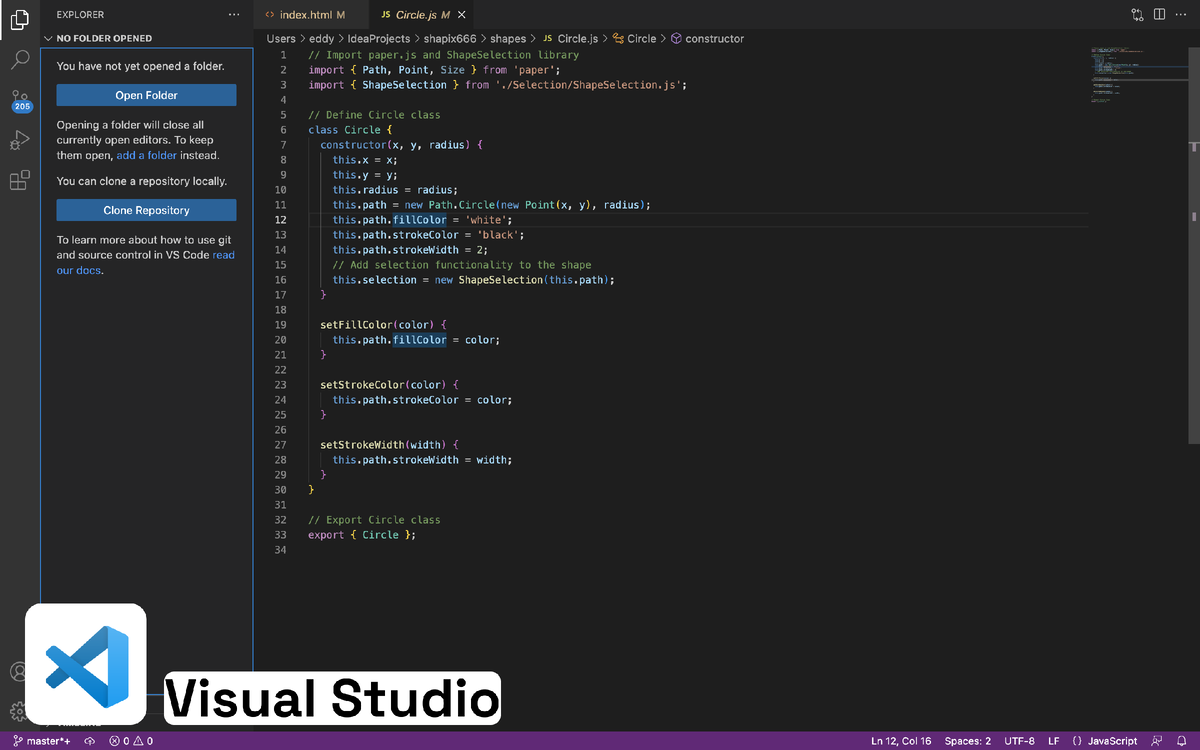Viewport: 1200px width, 750px height.
Task: Click setStrokeColor method name
Action: click(x=362, y=385)
